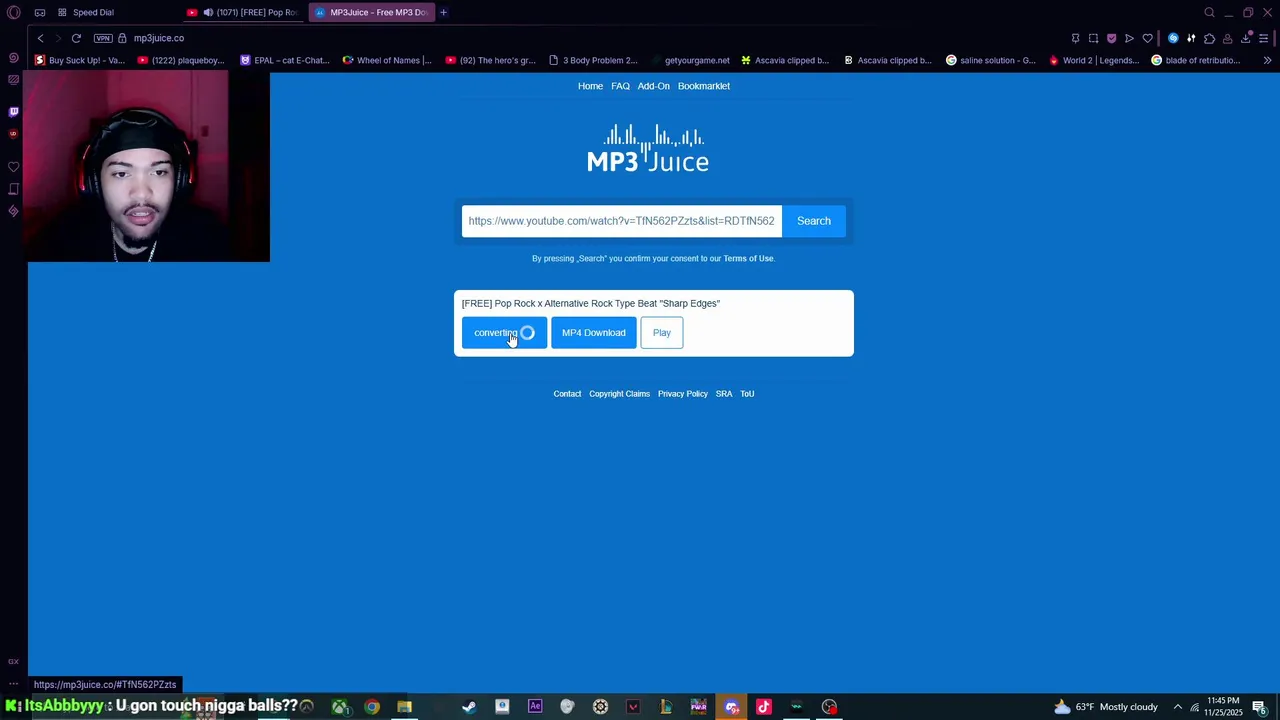Toggle the VPN badge in address bar
Viewport: 1280px width, 720px height.
pos(103,38)
